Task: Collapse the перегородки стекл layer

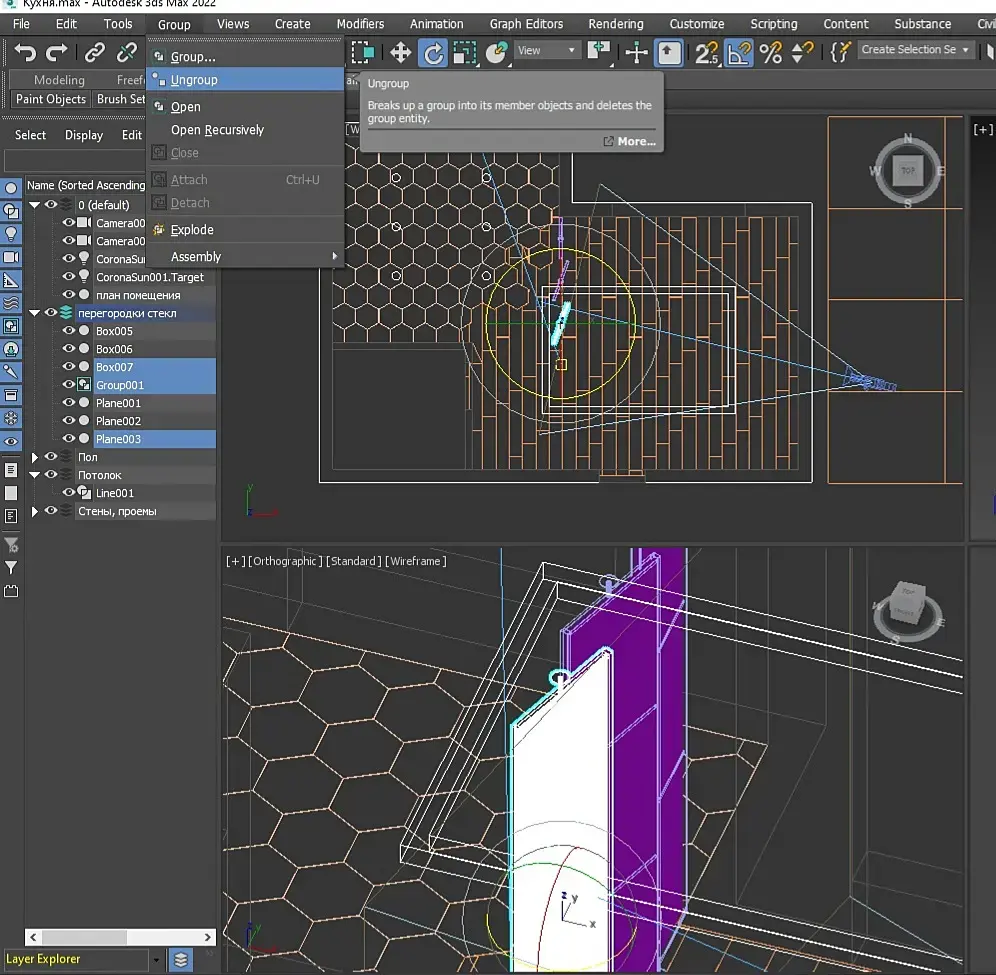Action: (x=35, y=313)
